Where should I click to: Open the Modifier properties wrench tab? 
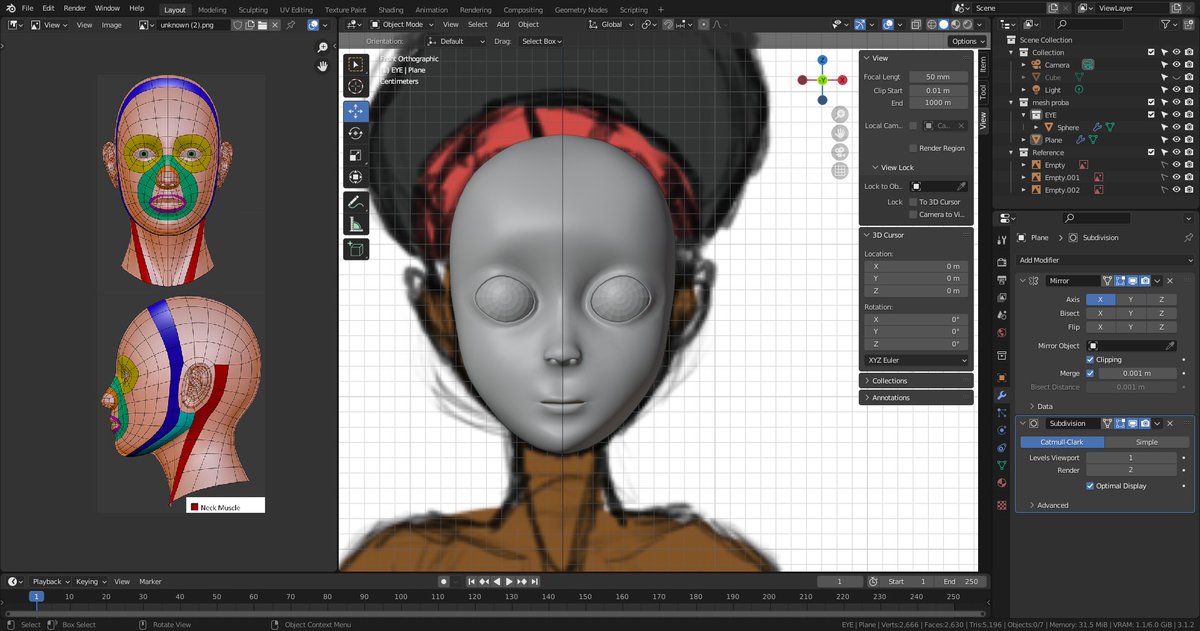click(1002, 396)
